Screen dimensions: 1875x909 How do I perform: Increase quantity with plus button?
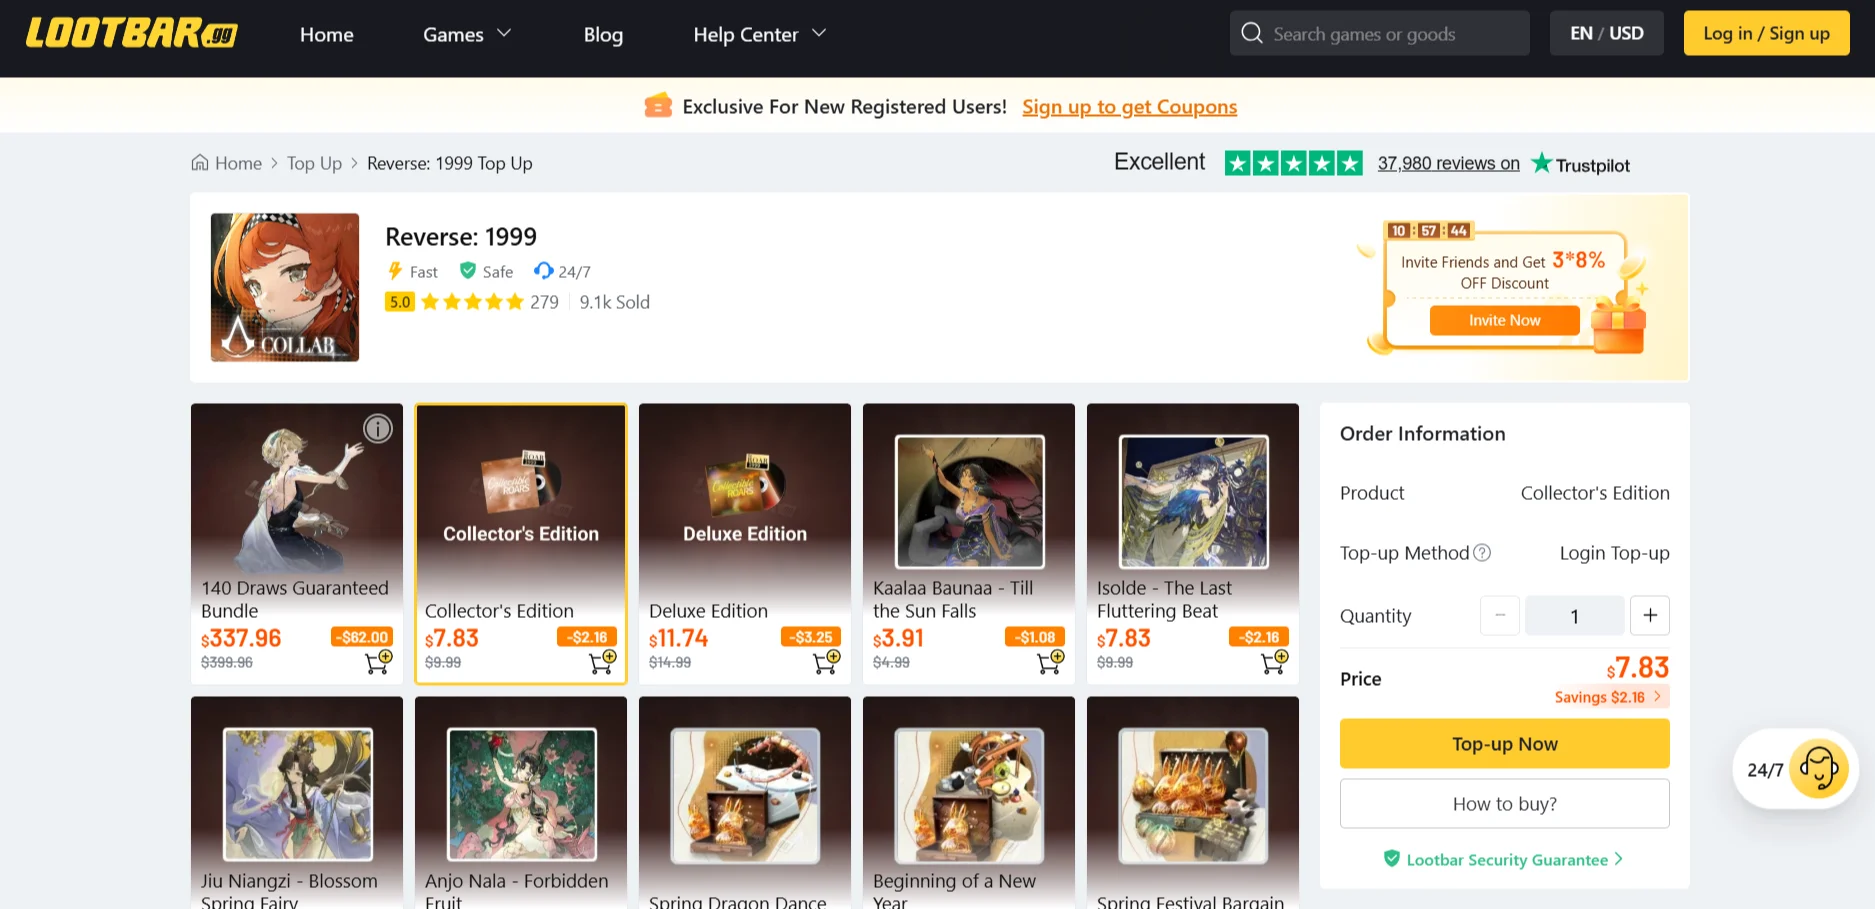click(x=1649, y=615)
